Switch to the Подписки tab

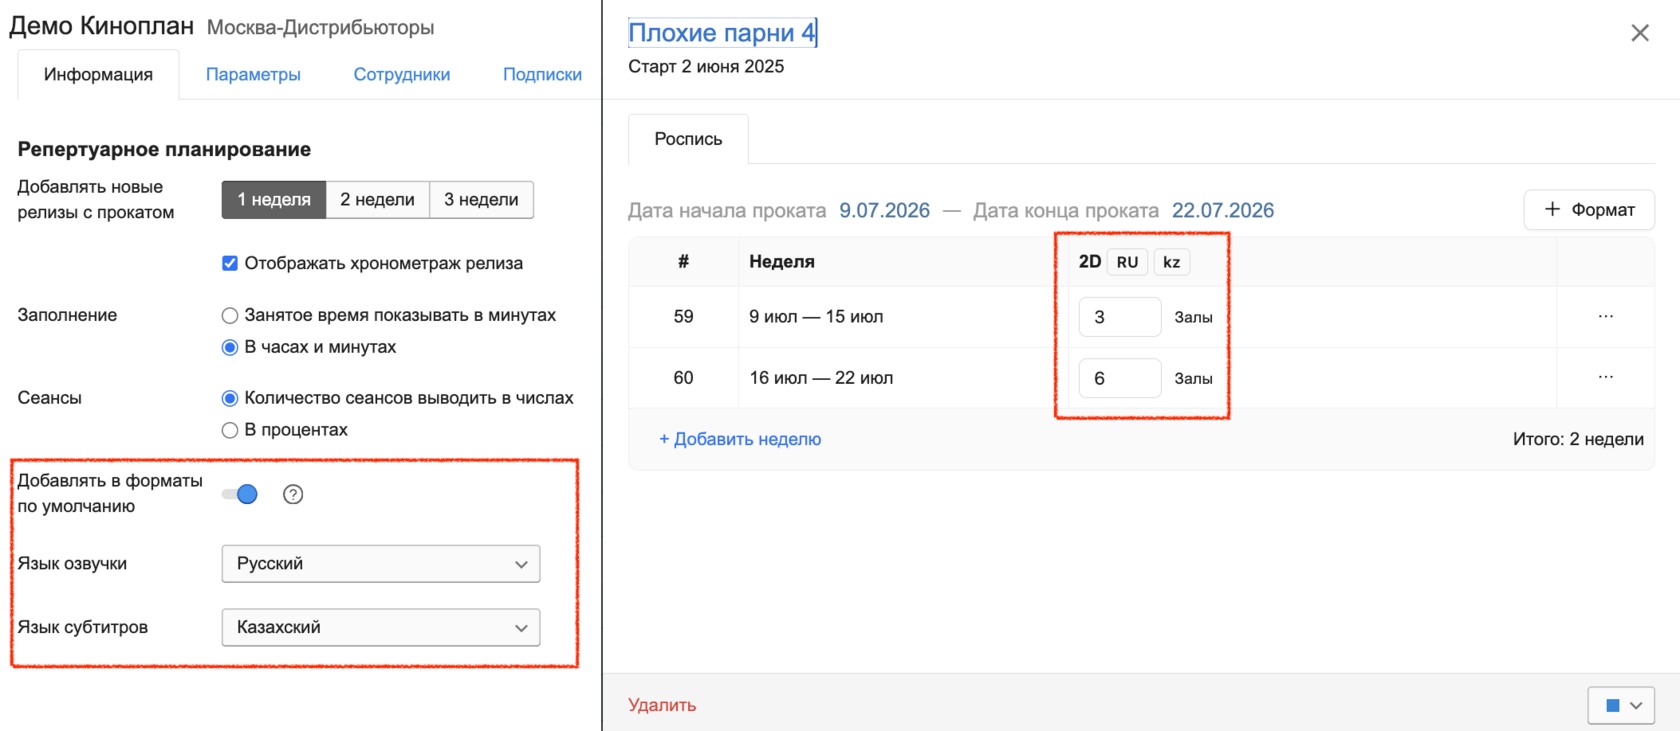(542, 75)
